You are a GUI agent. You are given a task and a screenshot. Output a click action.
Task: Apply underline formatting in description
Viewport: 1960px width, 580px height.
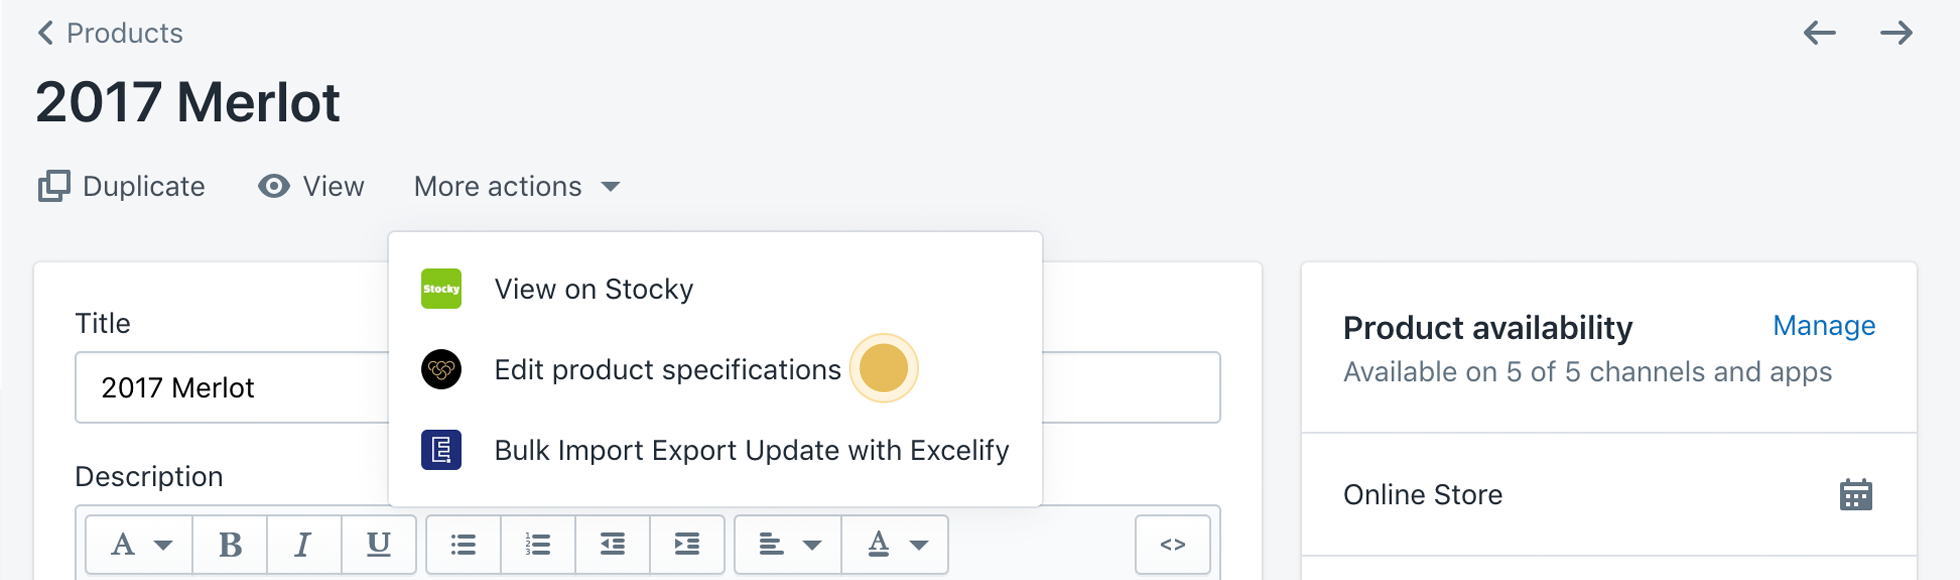coord(378,544)
